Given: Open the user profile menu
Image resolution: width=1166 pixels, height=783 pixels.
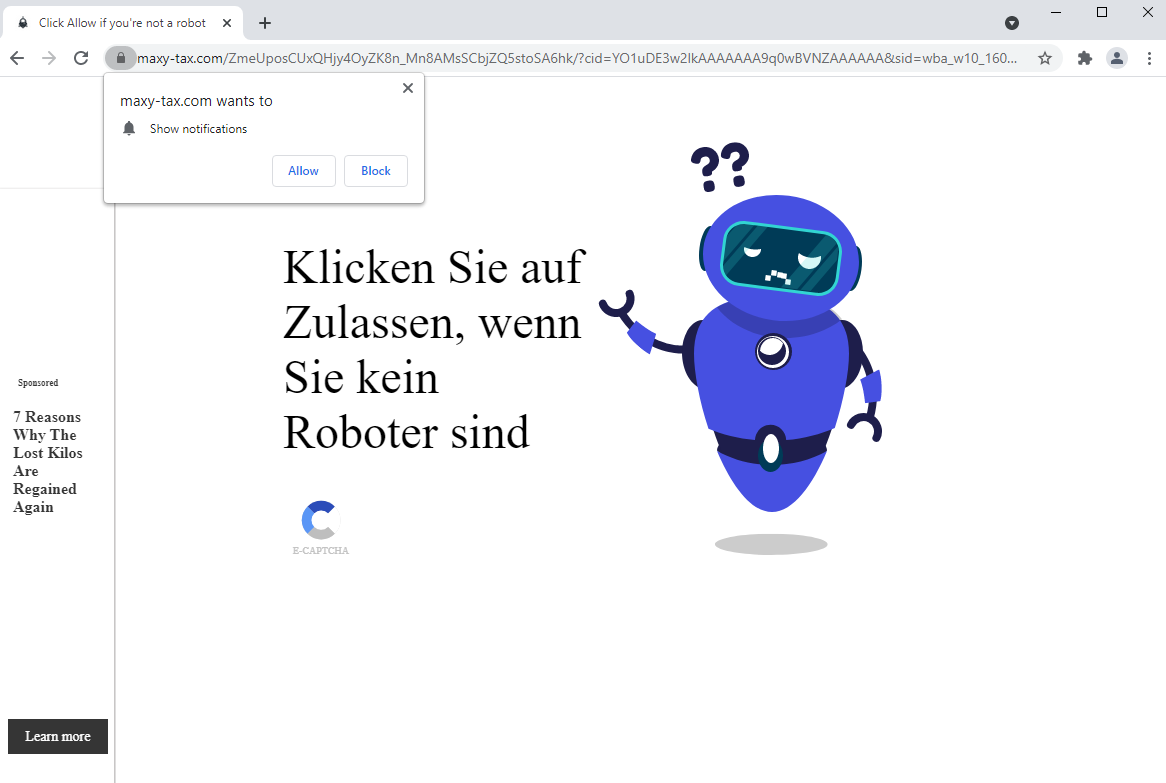Looking at the screenshot, I should pos(1117,58).
